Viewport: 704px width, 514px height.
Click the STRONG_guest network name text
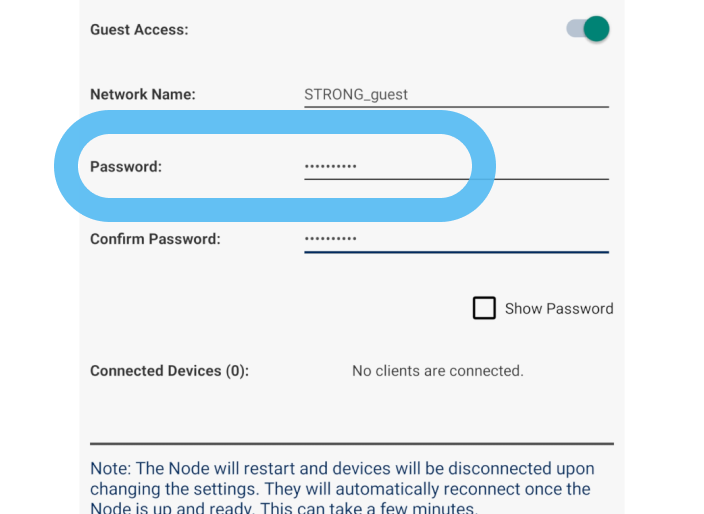click(356, 95)
